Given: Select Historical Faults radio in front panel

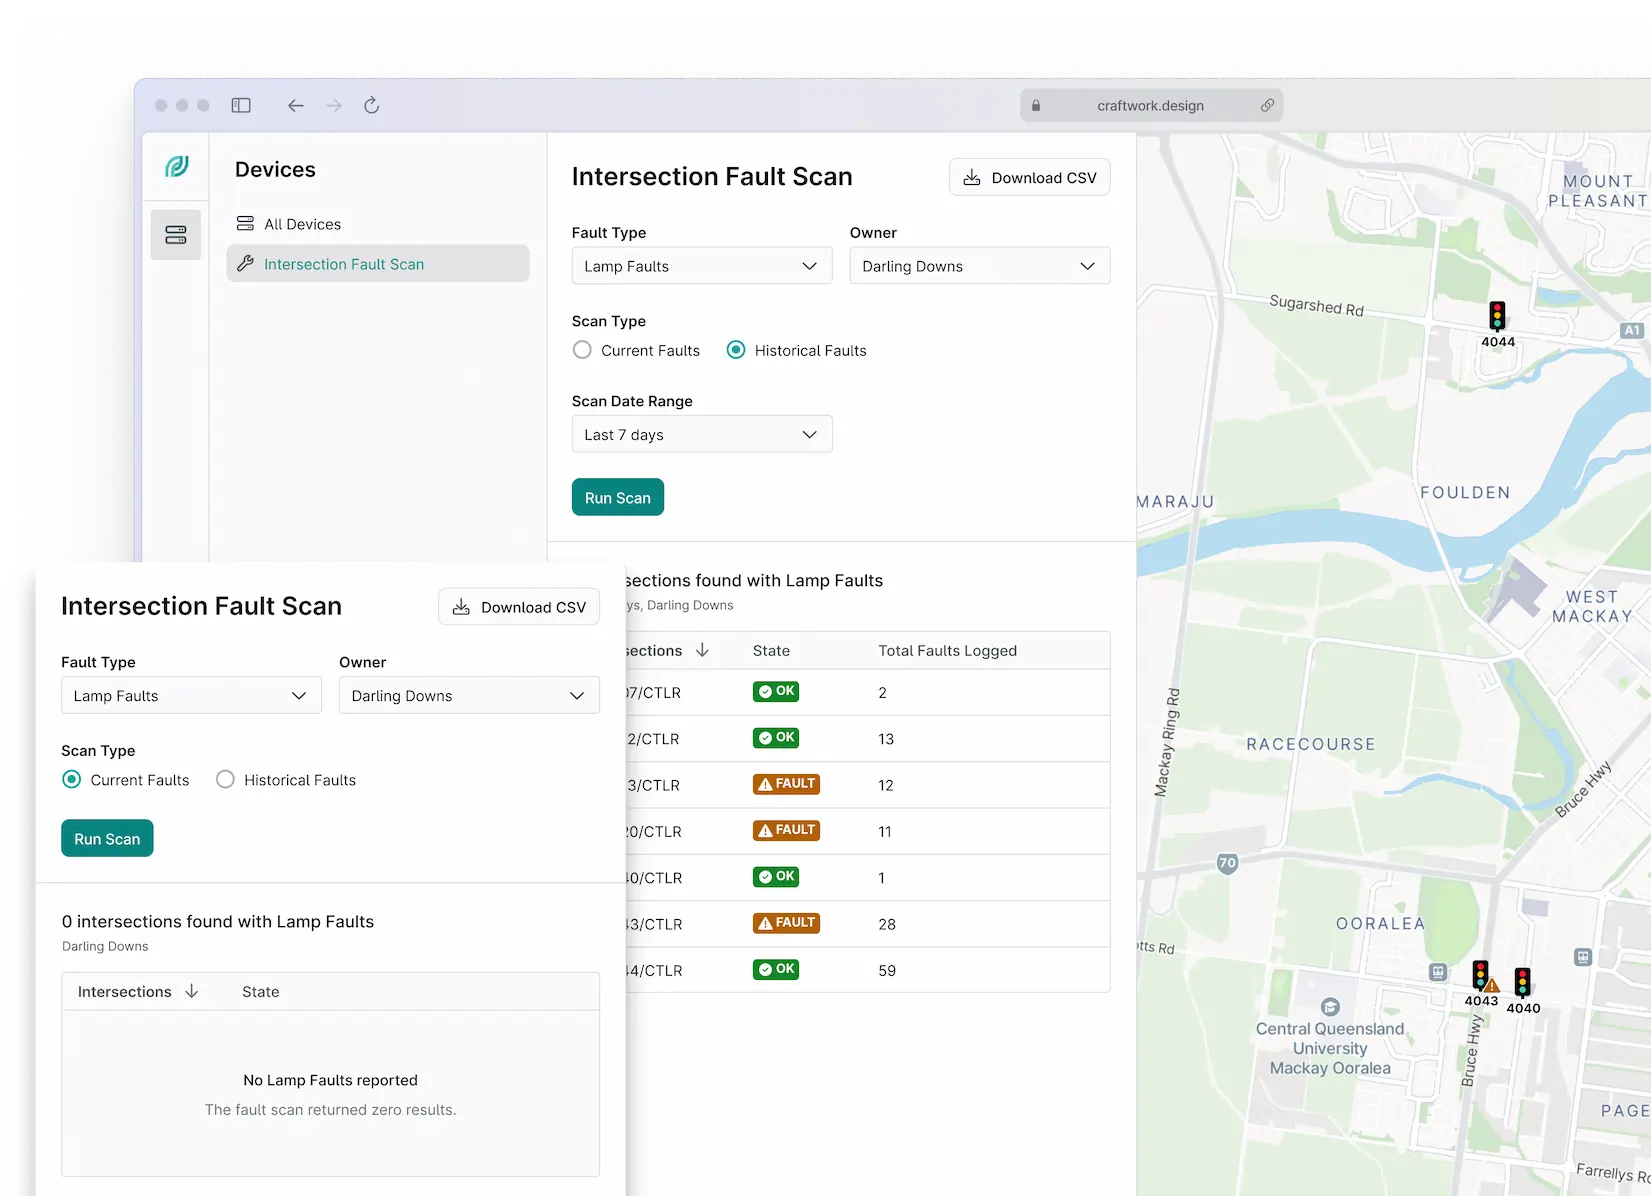Looking at the screenshot, I should [x=225, y=779].
